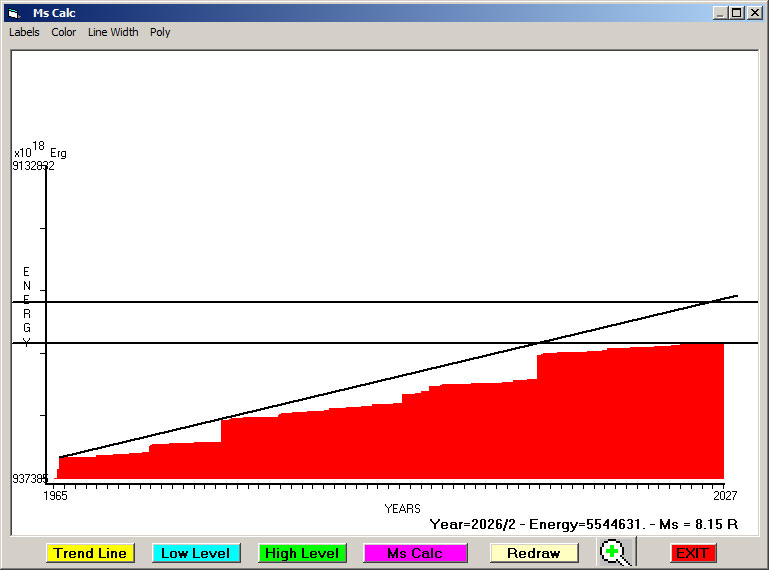Hit the Redraw button
The width and height of the screenshot is (769, 570).
coord(533,553)
